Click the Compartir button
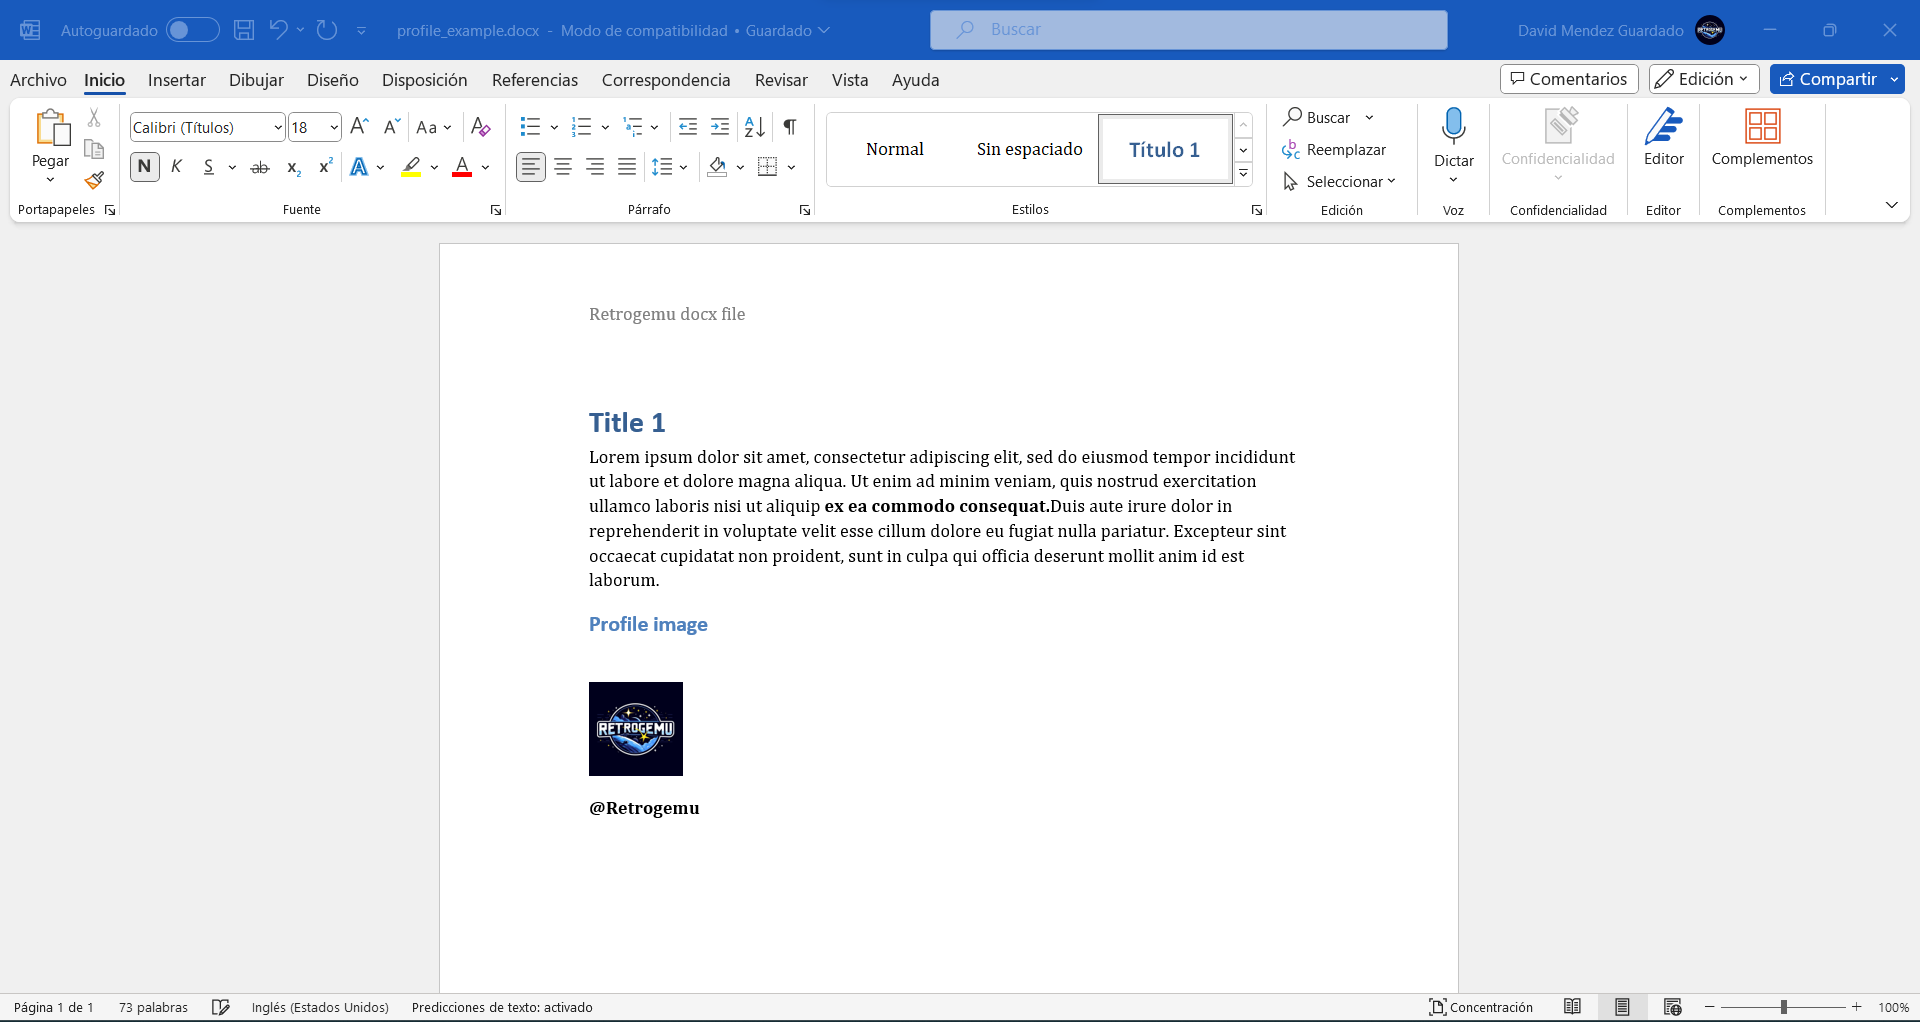1920x1022 pixels. pyautogui.click(x=1828, y=79)
